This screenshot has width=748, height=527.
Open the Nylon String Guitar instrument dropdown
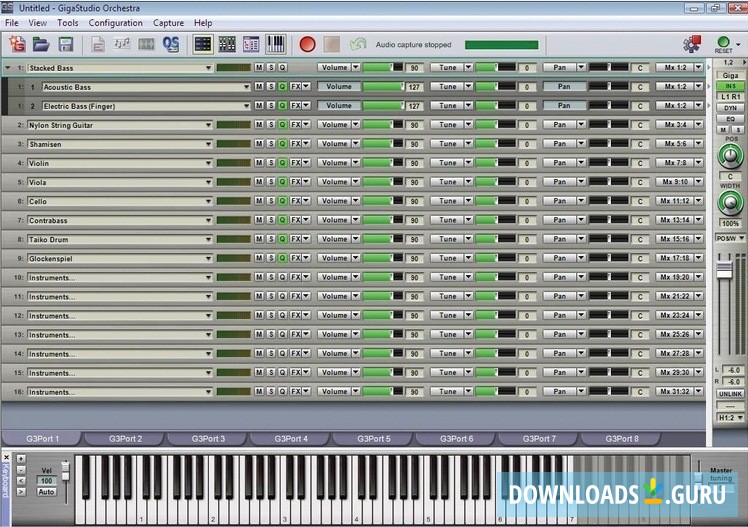point(208,125)
